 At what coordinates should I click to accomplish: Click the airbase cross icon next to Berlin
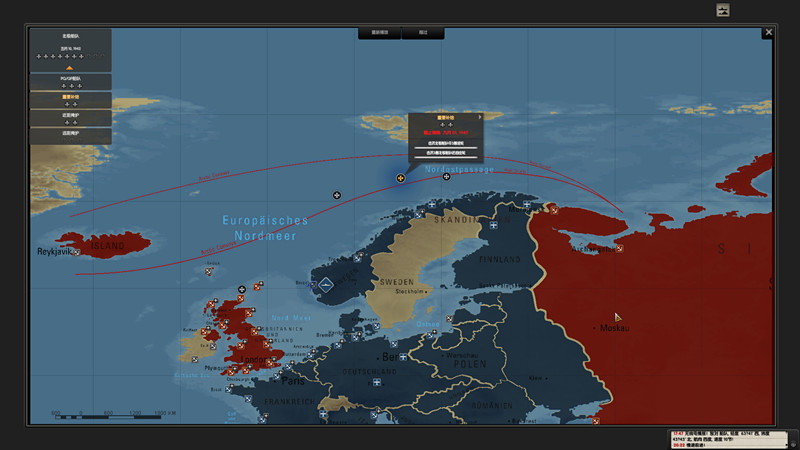tap(403, 357)
